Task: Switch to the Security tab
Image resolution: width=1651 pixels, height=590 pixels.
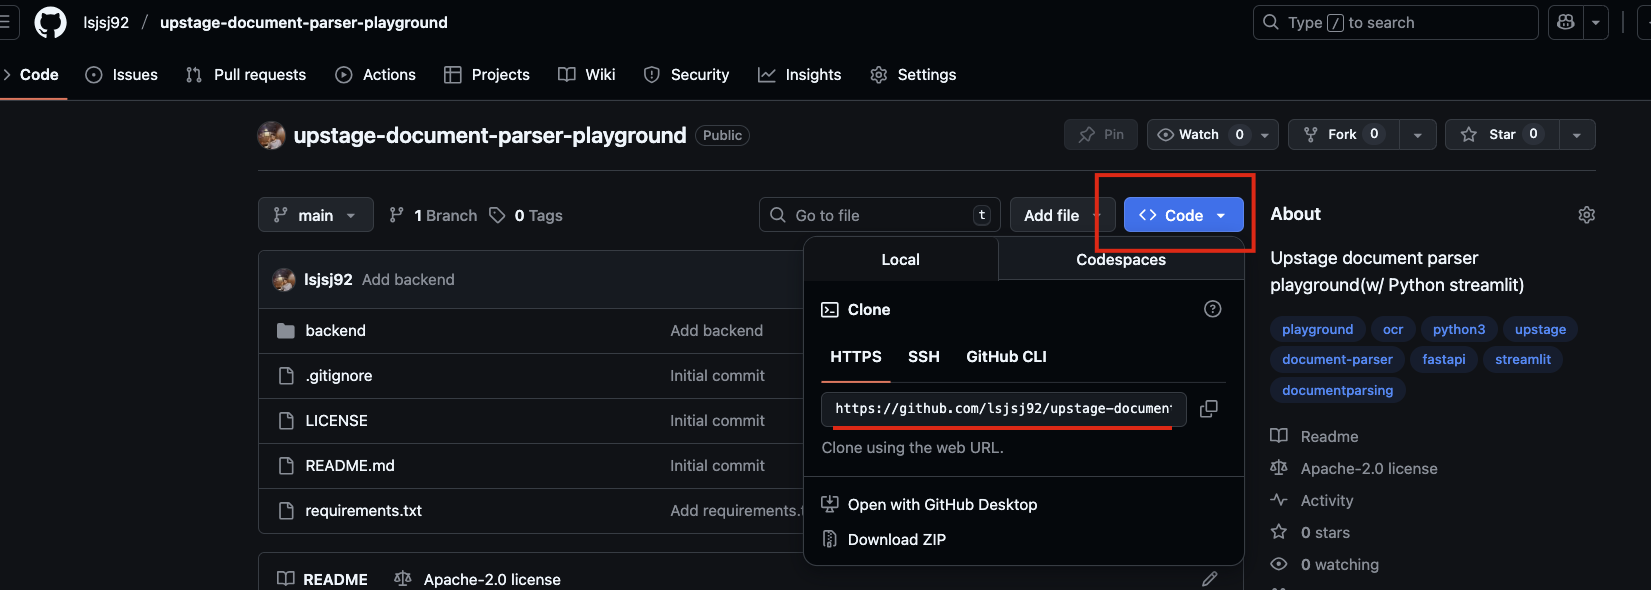Action: click(x=686, y=75)
